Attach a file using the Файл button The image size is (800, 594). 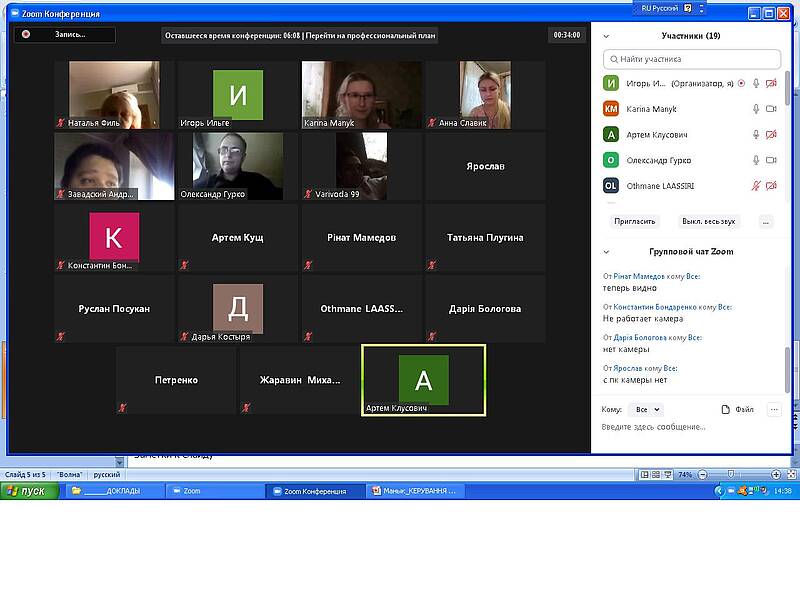pyautogui.click(x=737, y=409)
